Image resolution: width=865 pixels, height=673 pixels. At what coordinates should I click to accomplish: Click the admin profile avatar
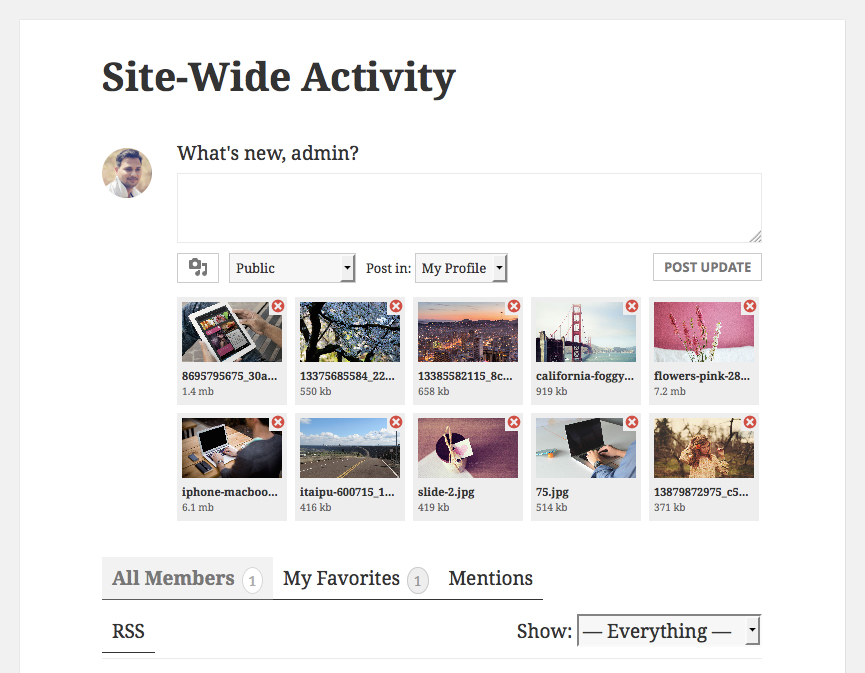[127, 173]
